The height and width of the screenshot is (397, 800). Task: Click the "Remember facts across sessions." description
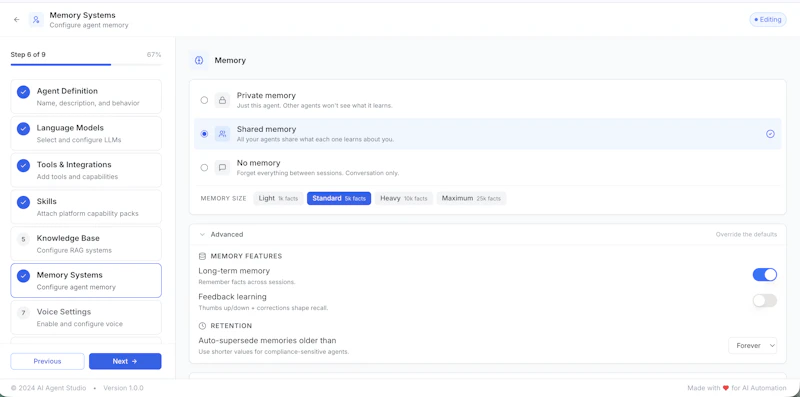[247, 282]
